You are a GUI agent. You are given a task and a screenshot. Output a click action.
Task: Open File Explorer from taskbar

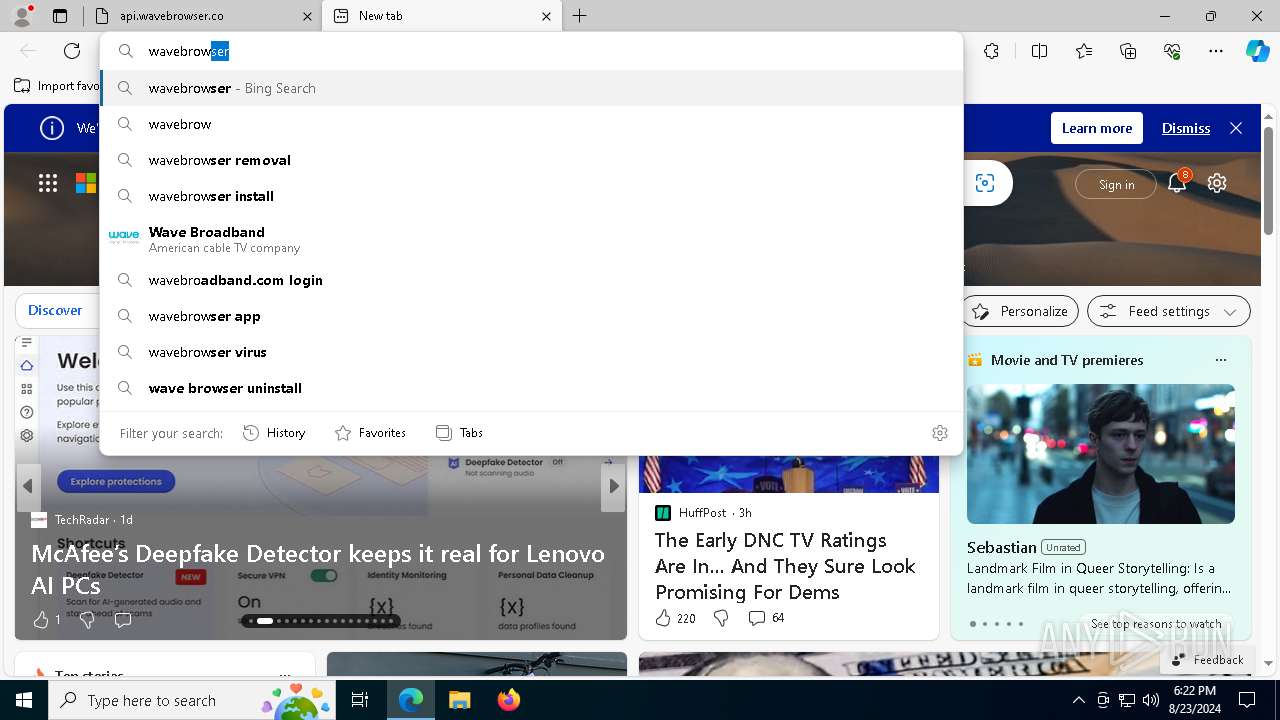point(459,700)
